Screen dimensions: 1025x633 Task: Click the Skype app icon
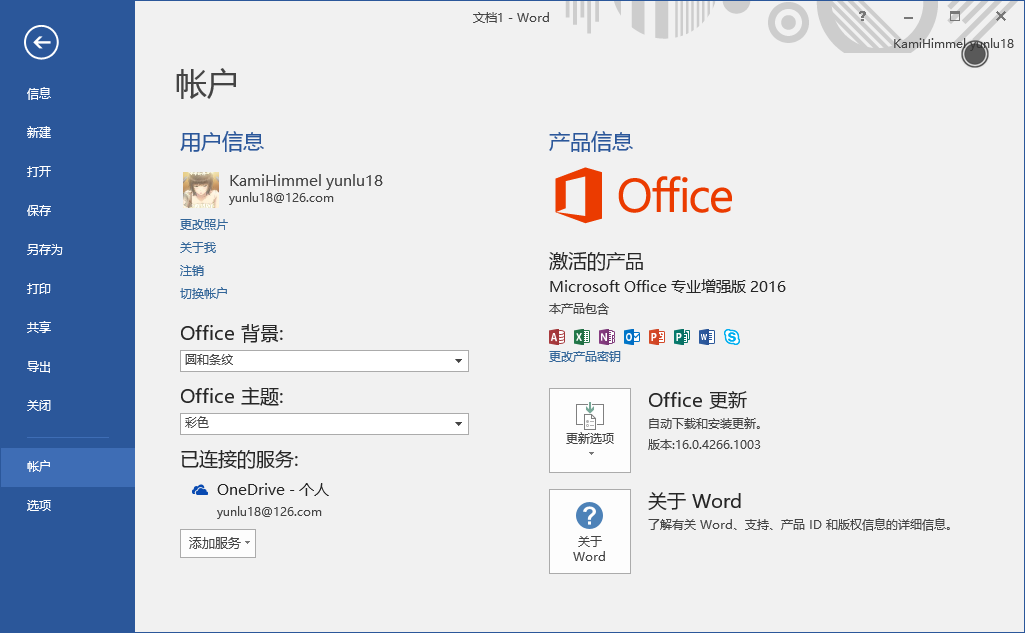(x=732, y=337)
